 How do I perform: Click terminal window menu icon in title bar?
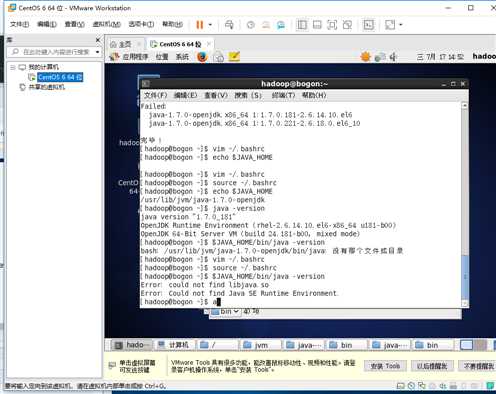pos(146,84)
